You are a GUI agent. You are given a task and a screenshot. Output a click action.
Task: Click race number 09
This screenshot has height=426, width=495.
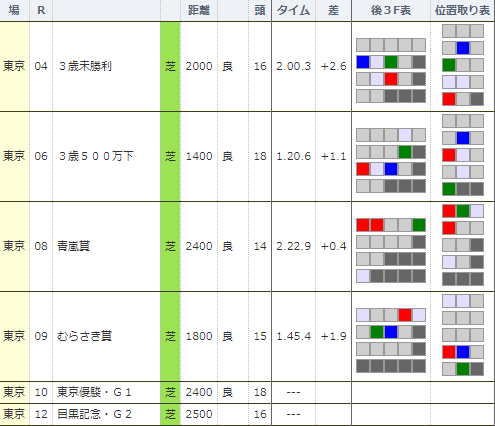pyautogui.click(x=41, y=336)
